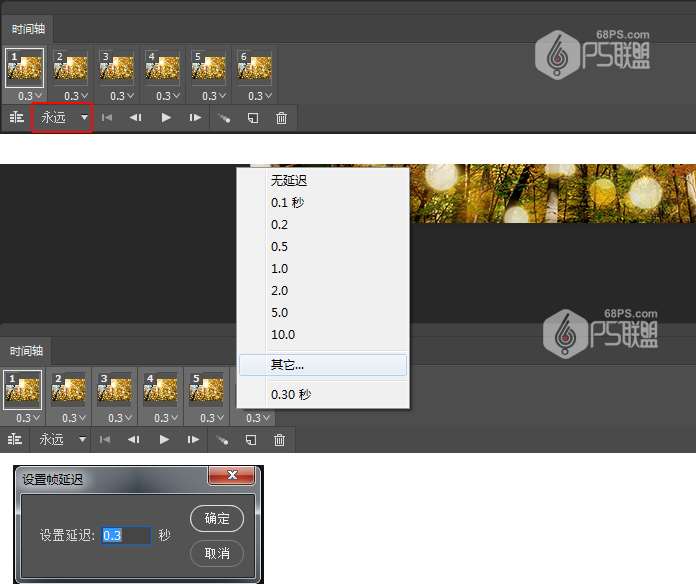Open frame 3 delay dropdown in upper timeline
This screenshot has height=584, width=696.
point(122,96)
